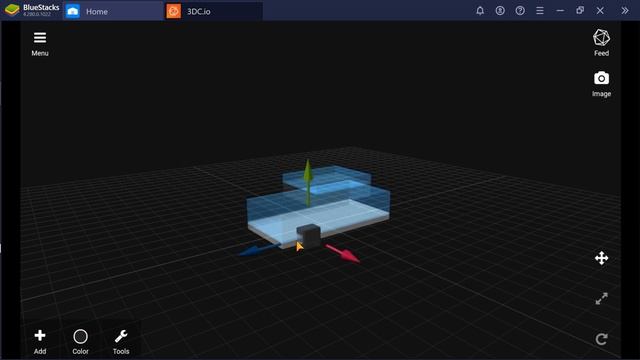Click the red axis arrow of gizmo
640x360 pixels.
coord(342,253)
